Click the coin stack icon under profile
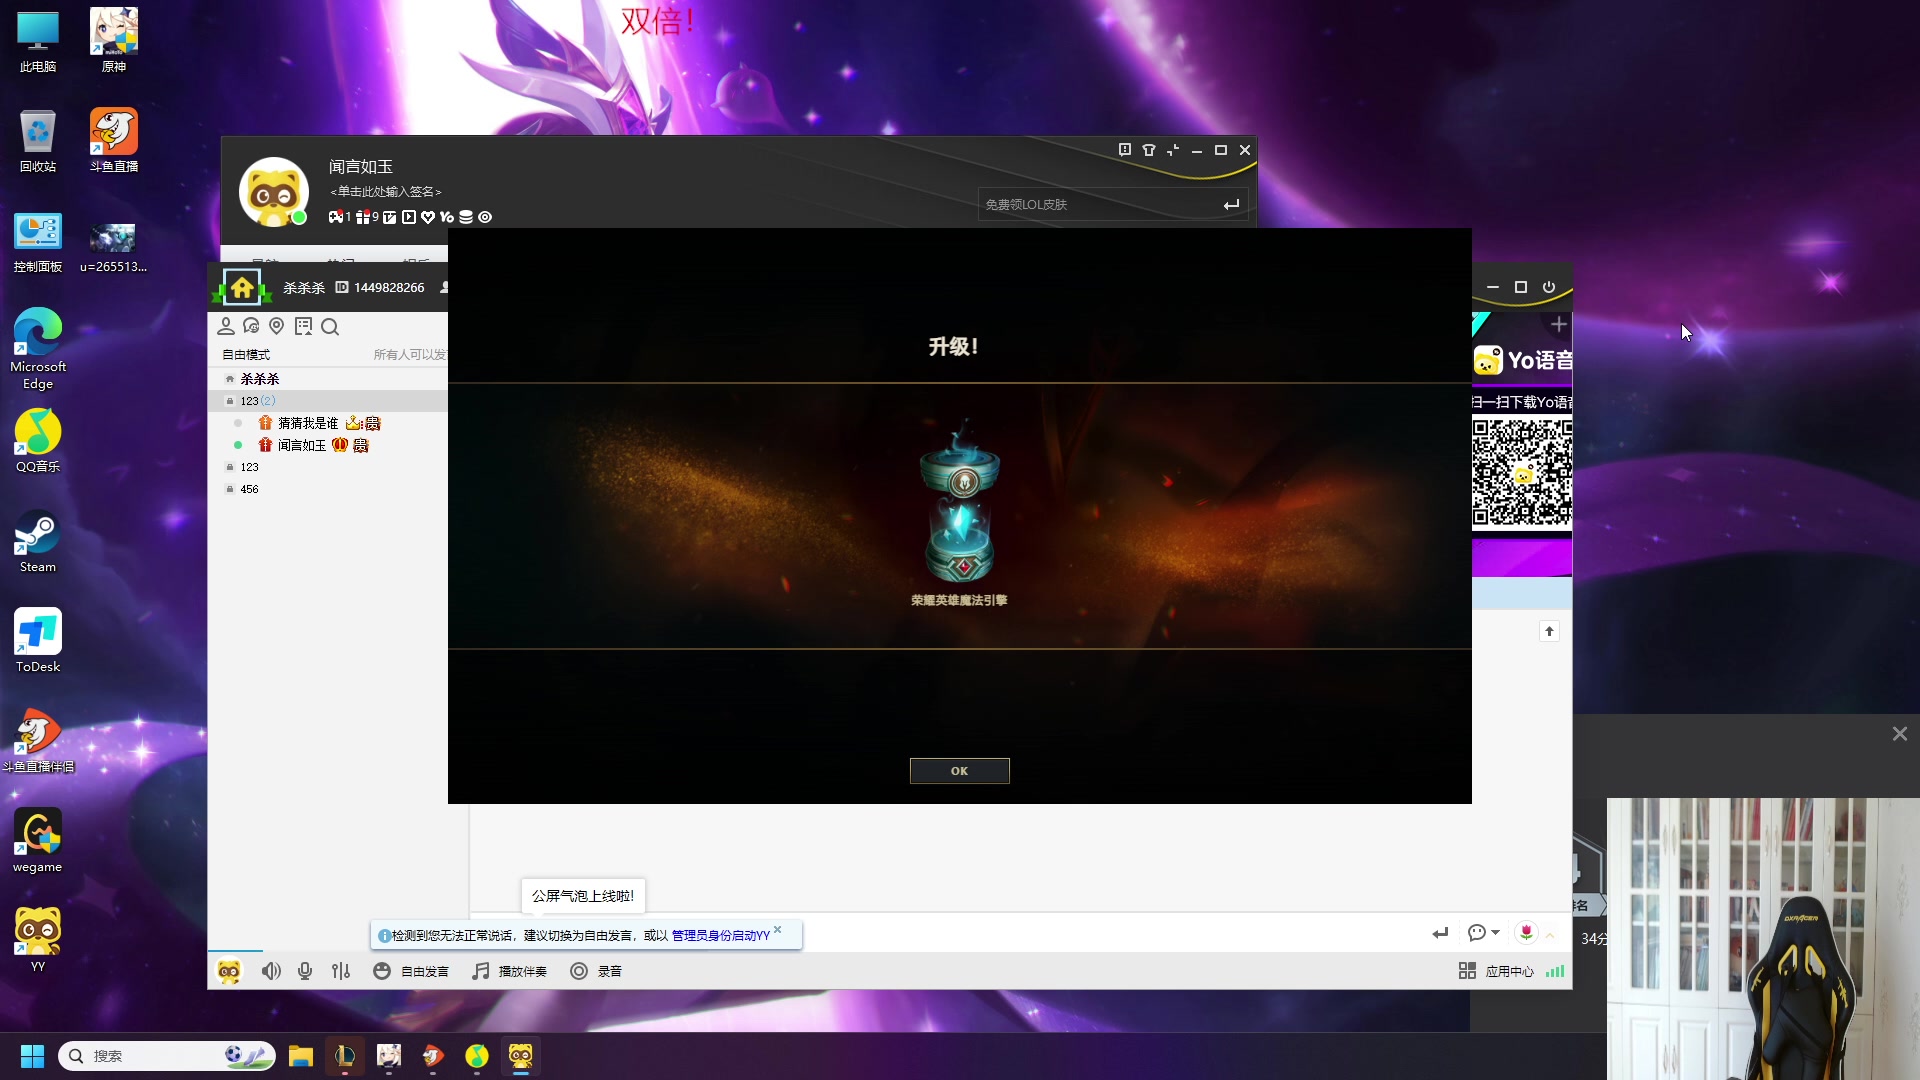 pyautogui.click(x=466, y=217)
